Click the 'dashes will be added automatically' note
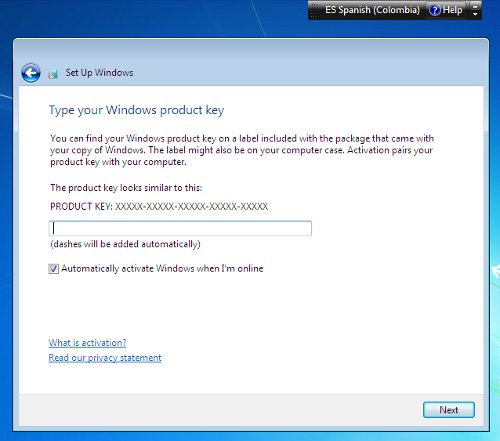Screen dimensions: 500x441 pyautogui.click(x=125, y=244)
